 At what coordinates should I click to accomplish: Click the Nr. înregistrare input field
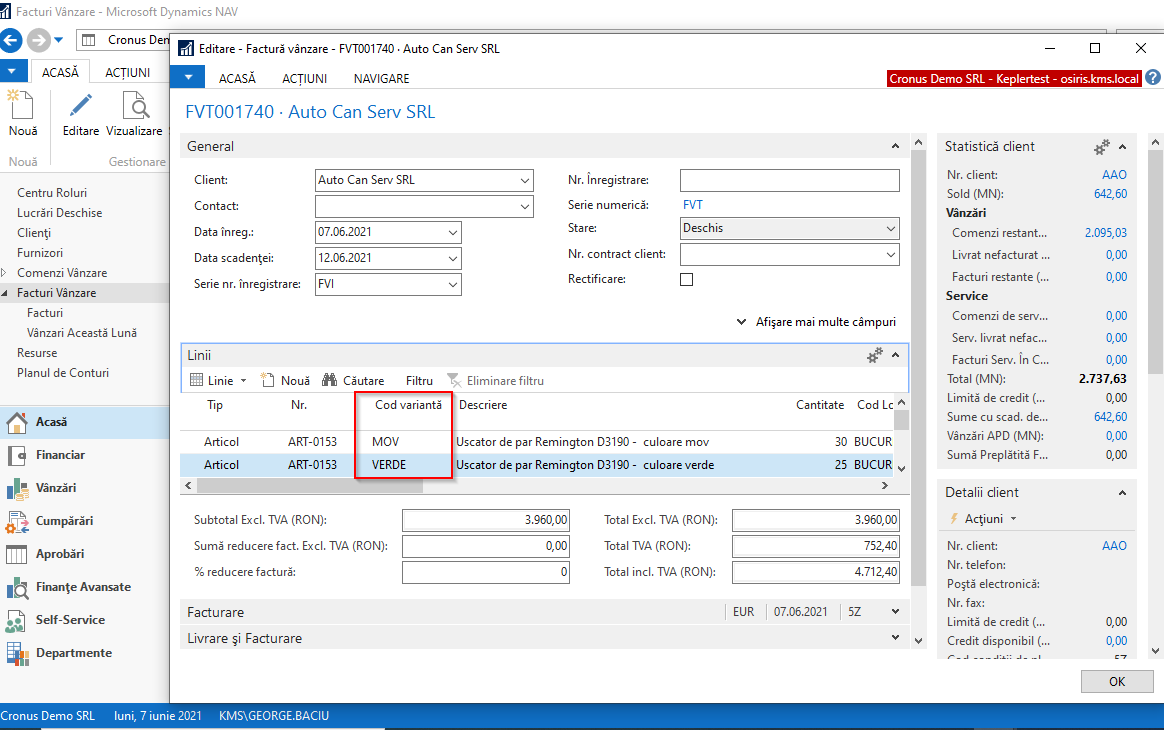pyautogui.click(x=789, y=181)
